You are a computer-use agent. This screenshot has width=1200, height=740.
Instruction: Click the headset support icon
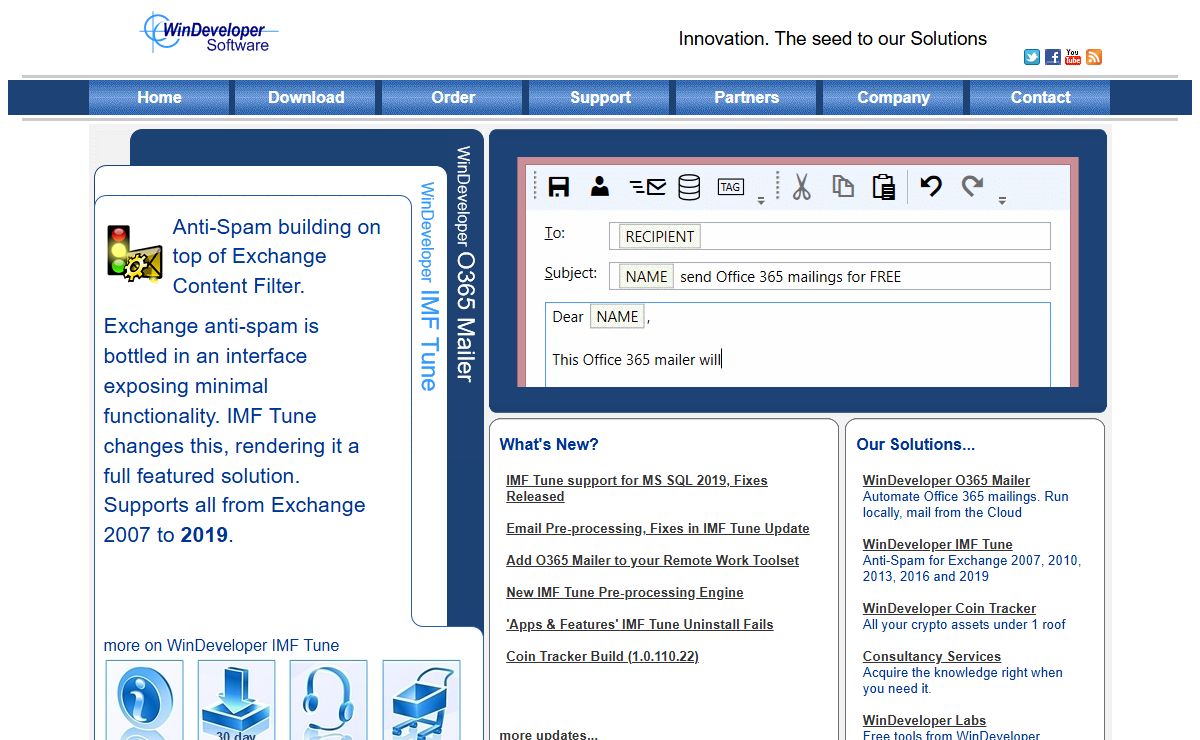328,700
